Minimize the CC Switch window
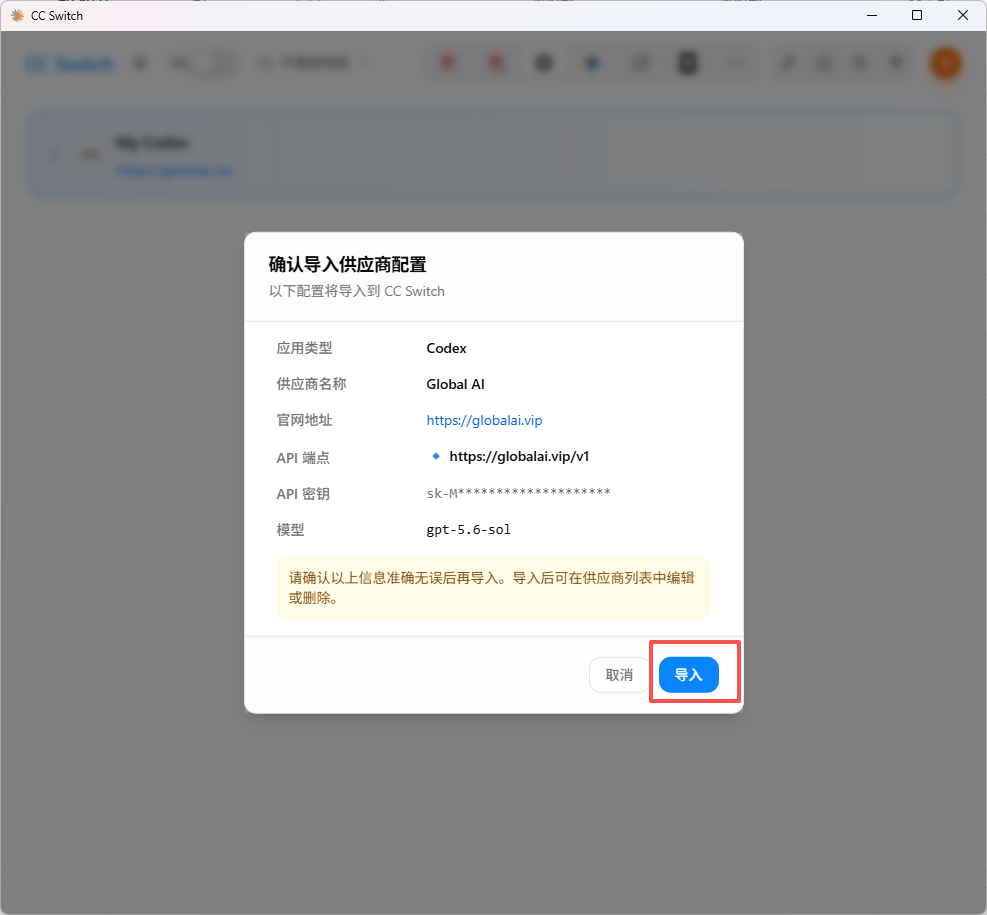 coord(872,16)
